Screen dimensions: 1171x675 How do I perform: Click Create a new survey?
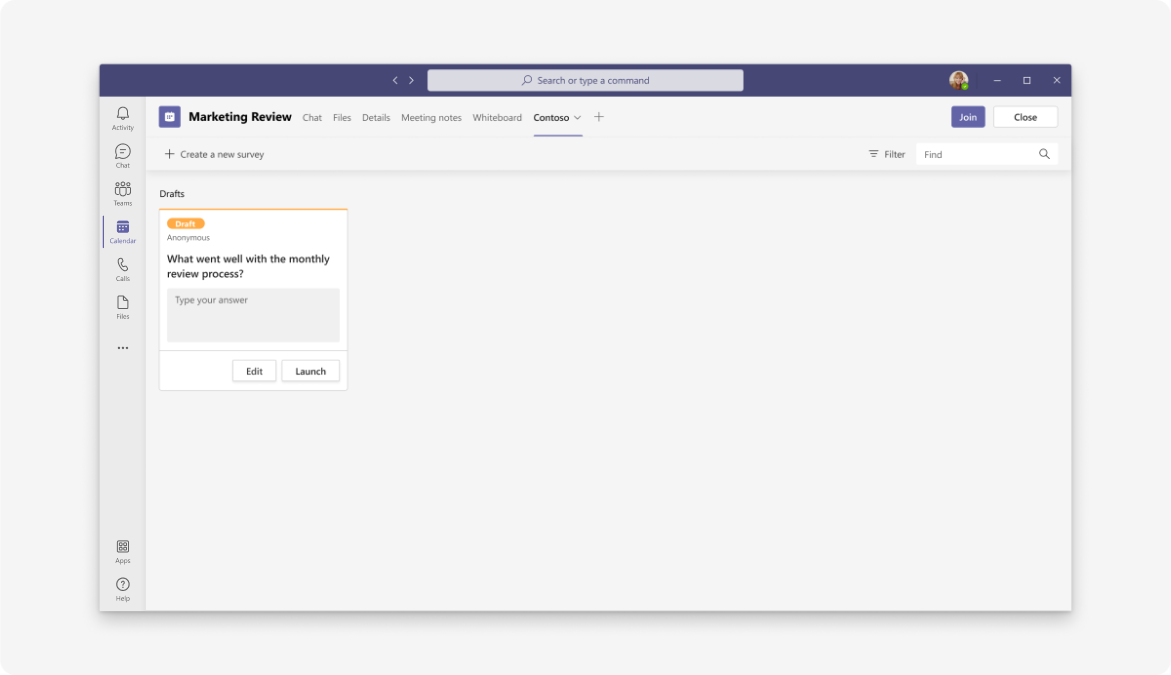pyautogui.click(x=222, y=155)
